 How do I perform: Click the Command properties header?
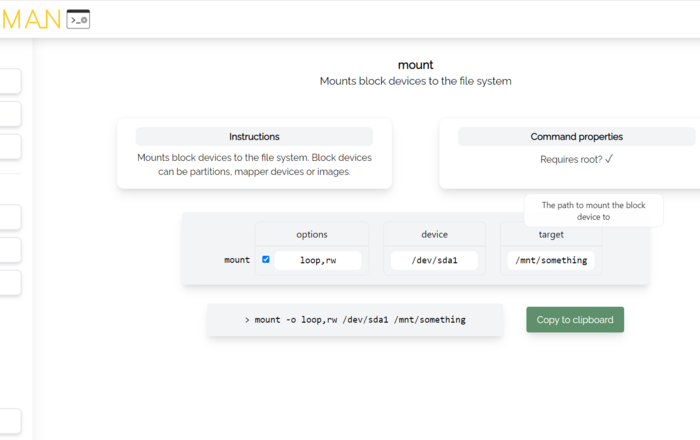pyautogui.click(x=576, y=137)
